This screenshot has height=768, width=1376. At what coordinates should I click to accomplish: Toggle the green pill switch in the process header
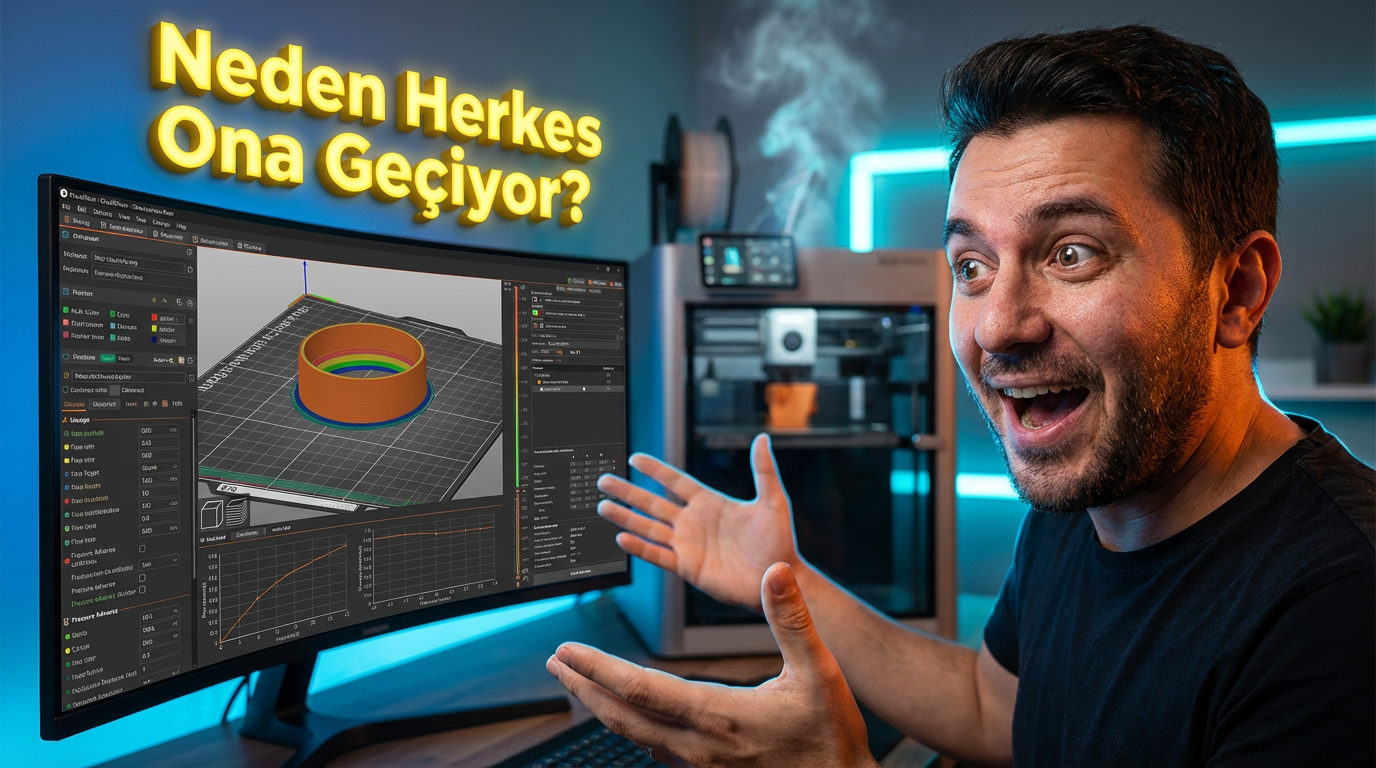point(107,357)
